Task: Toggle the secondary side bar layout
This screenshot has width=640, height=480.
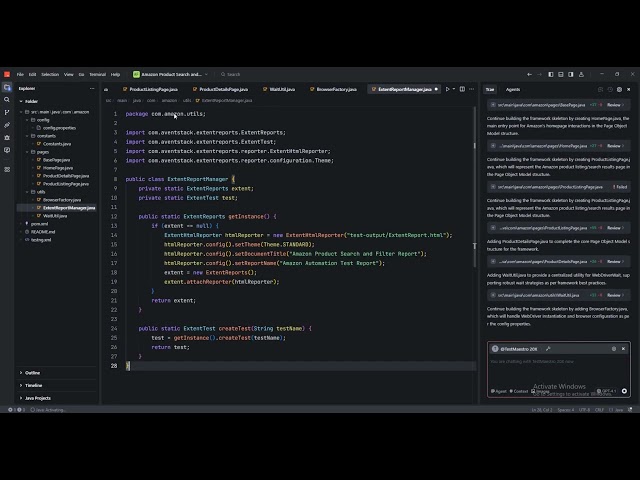Action: click(571, 74)
